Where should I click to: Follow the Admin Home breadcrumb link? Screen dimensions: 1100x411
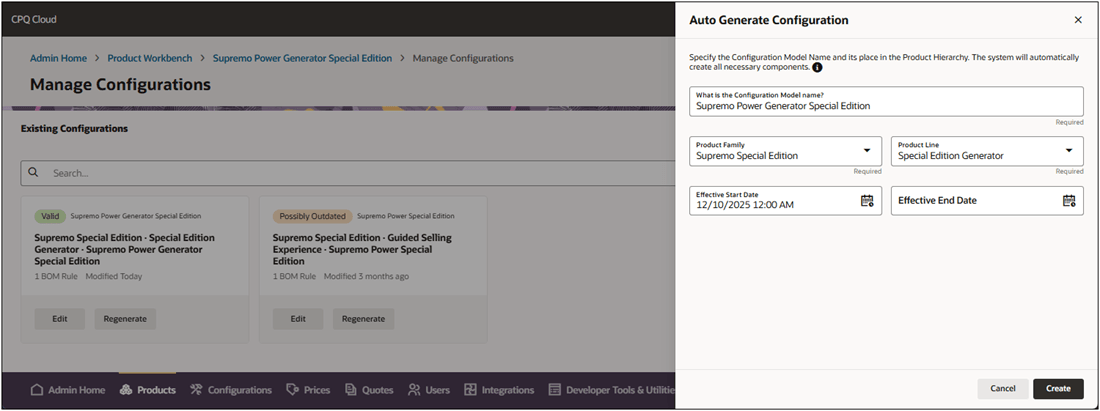[x=58, y=58]
